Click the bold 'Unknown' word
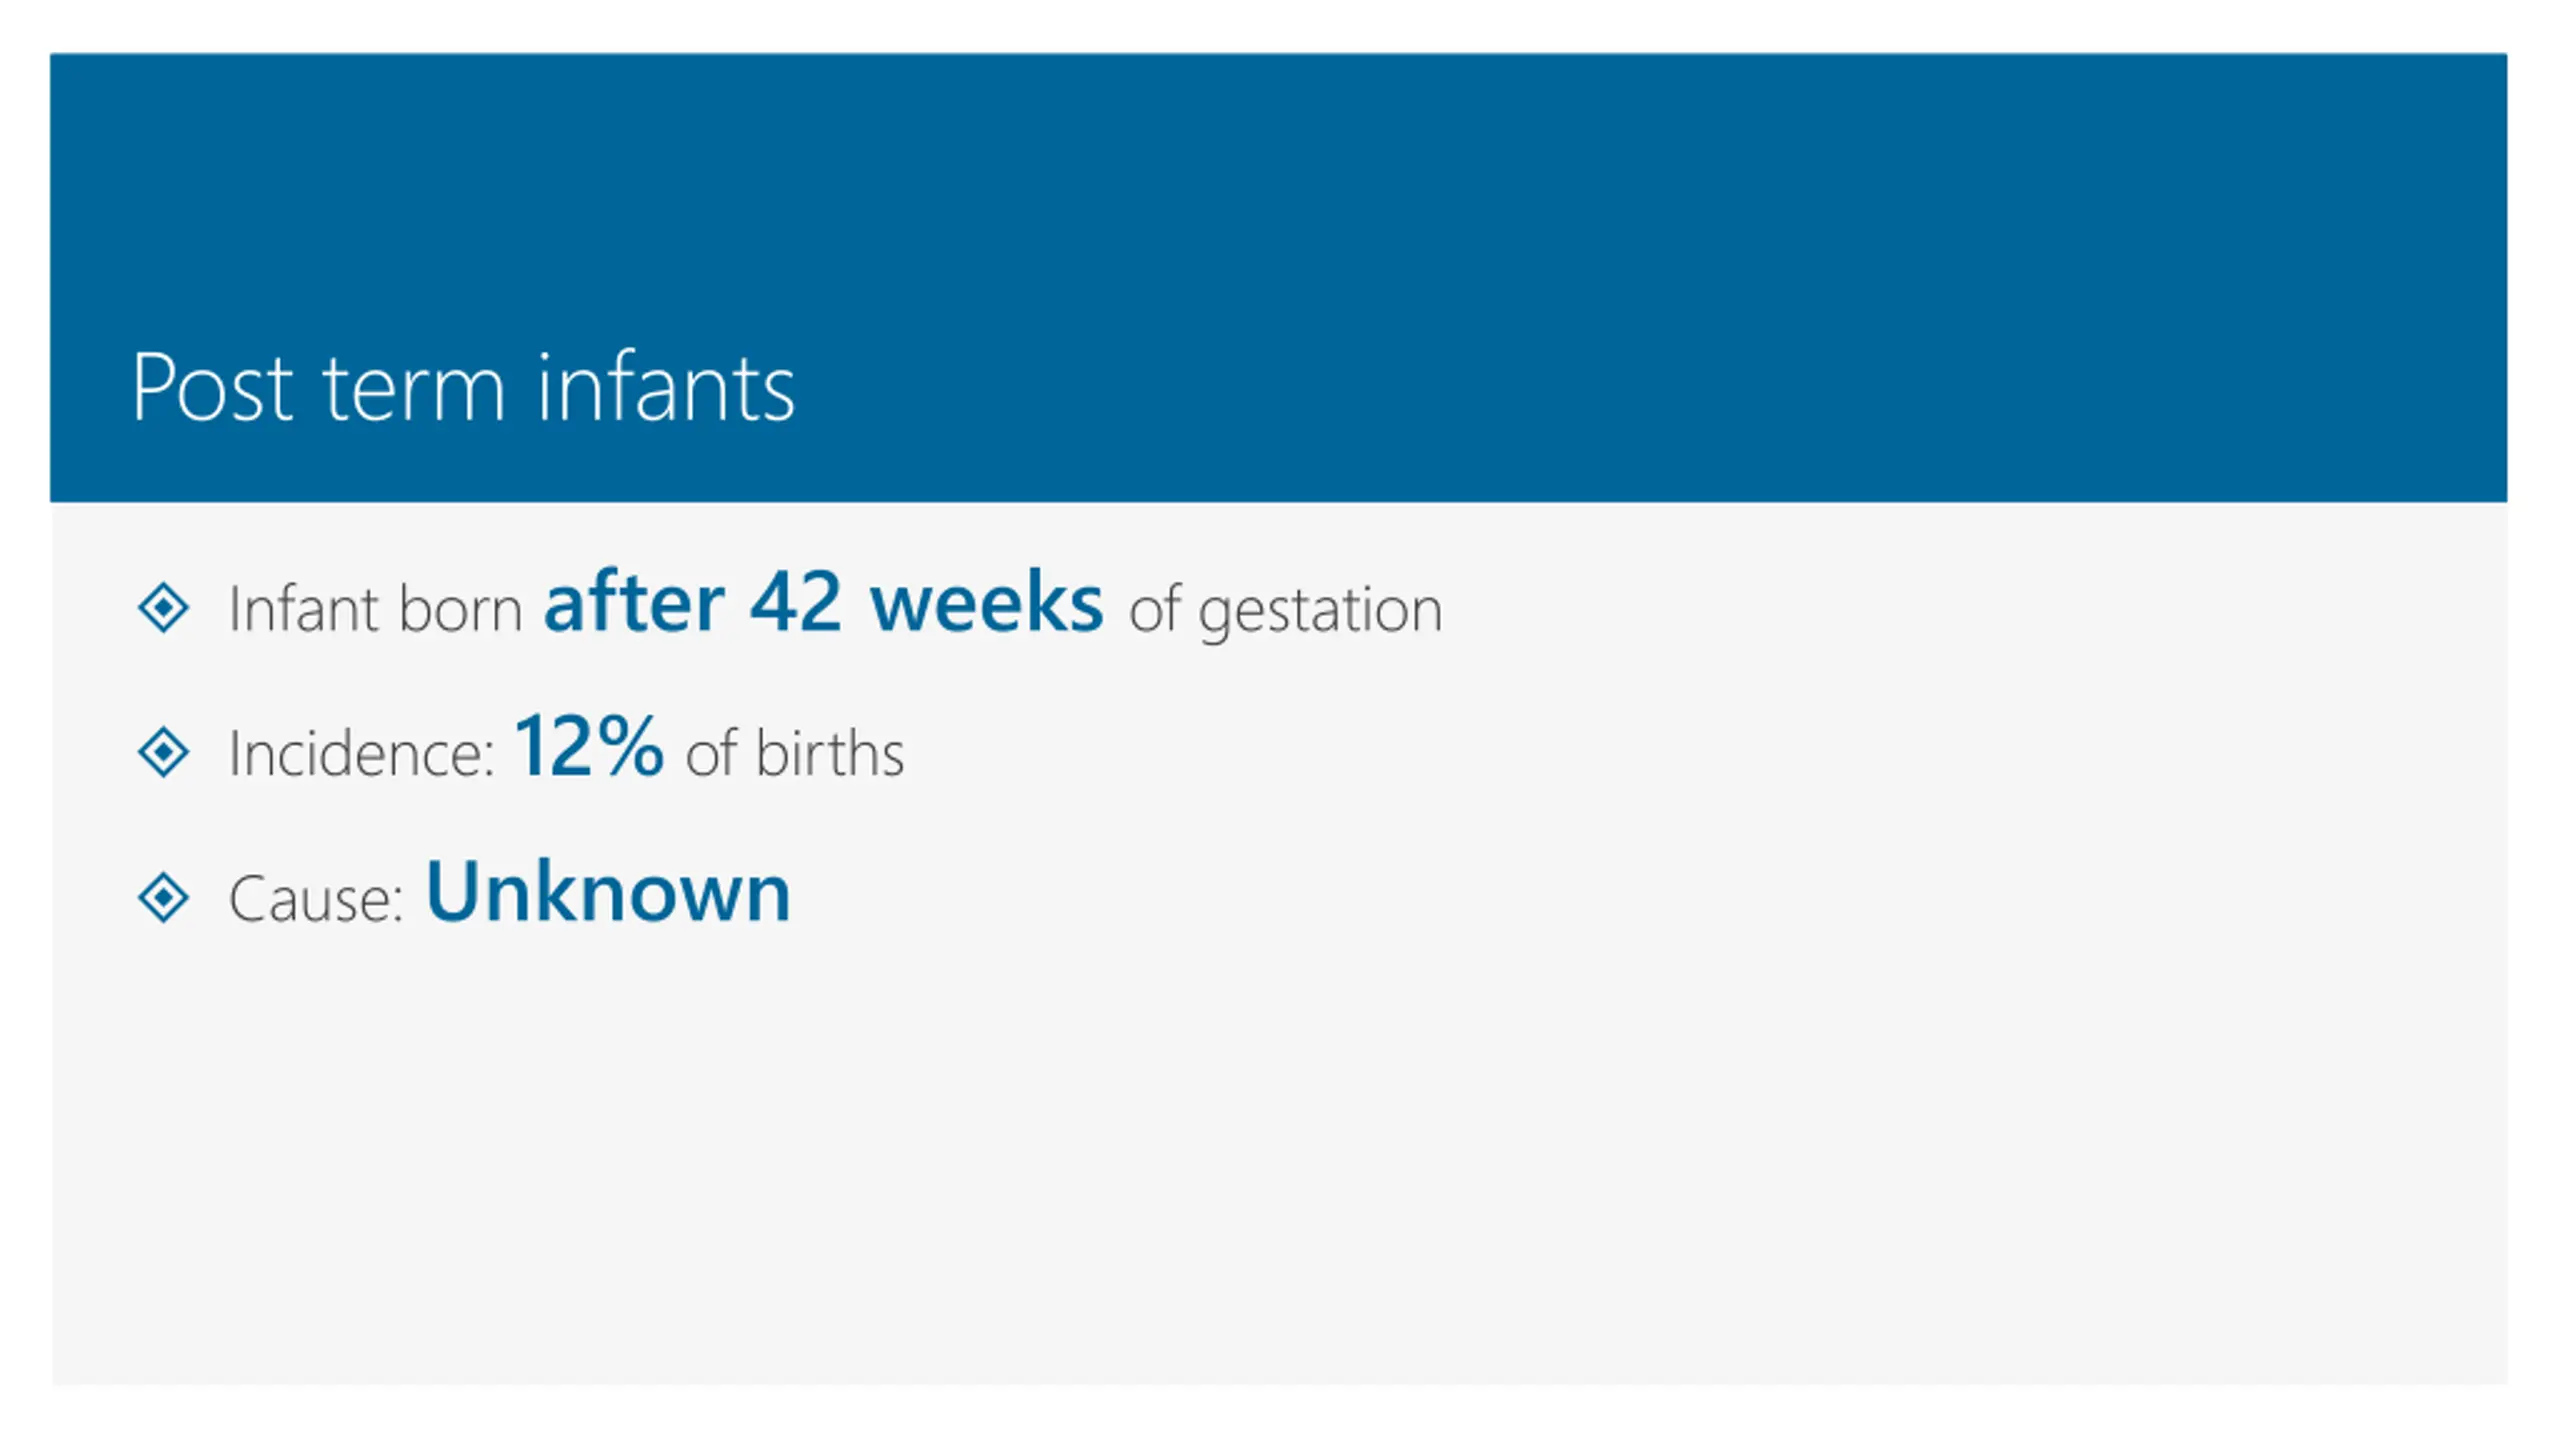 pos(608,891)
